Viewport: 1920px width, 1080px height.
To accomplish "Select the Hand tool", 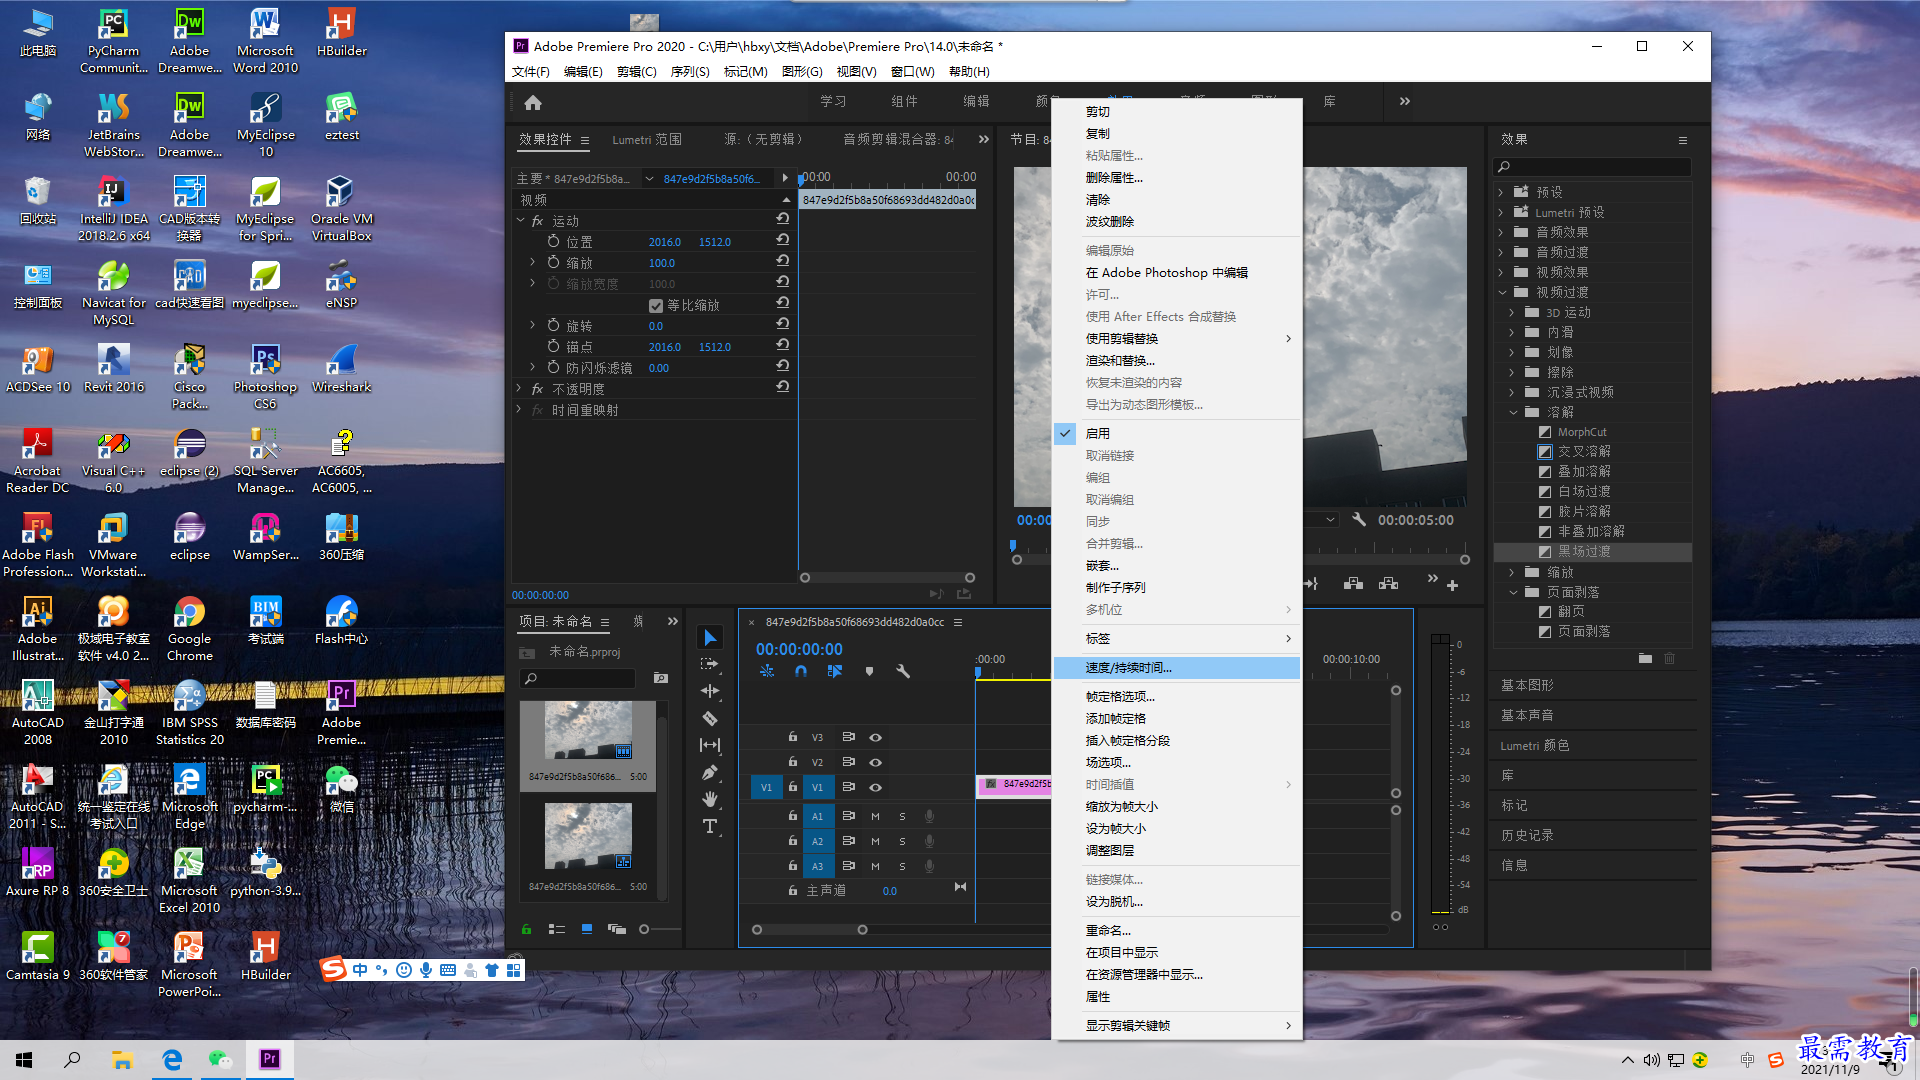I will [x=710, y=799].
